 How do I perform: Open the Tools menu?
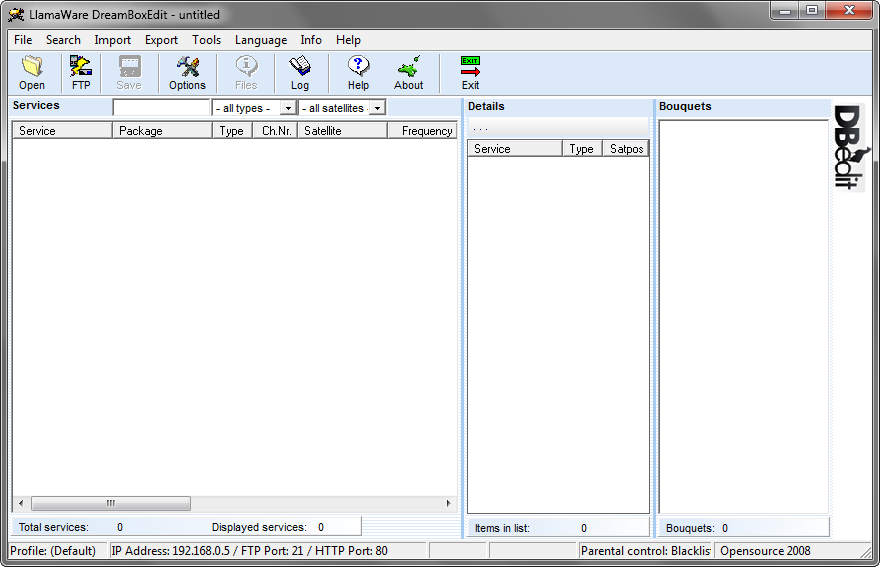pyautogui.click(x=207, y=40)
